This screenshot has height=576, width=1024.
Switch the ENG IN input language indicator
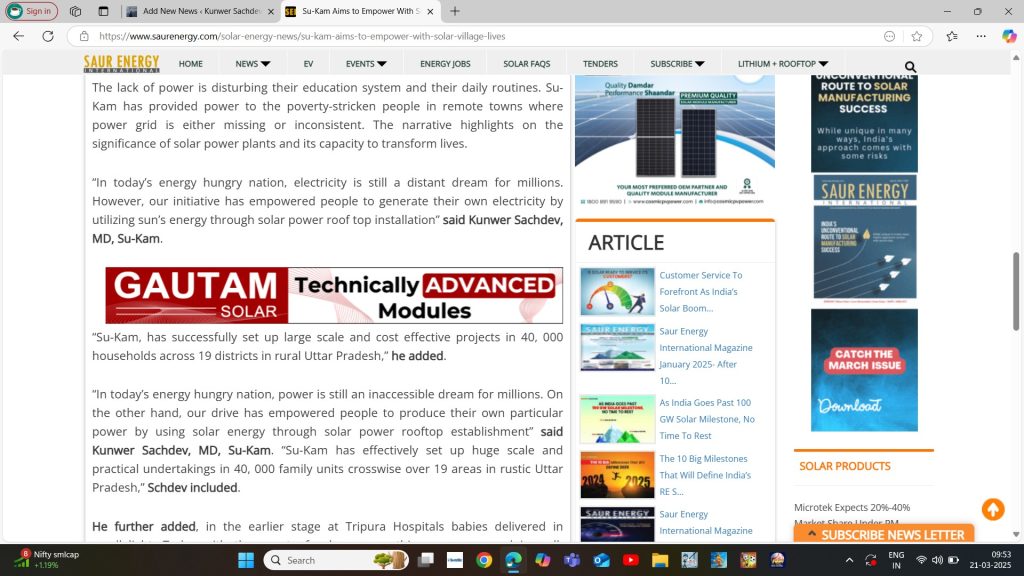point(896,560)
